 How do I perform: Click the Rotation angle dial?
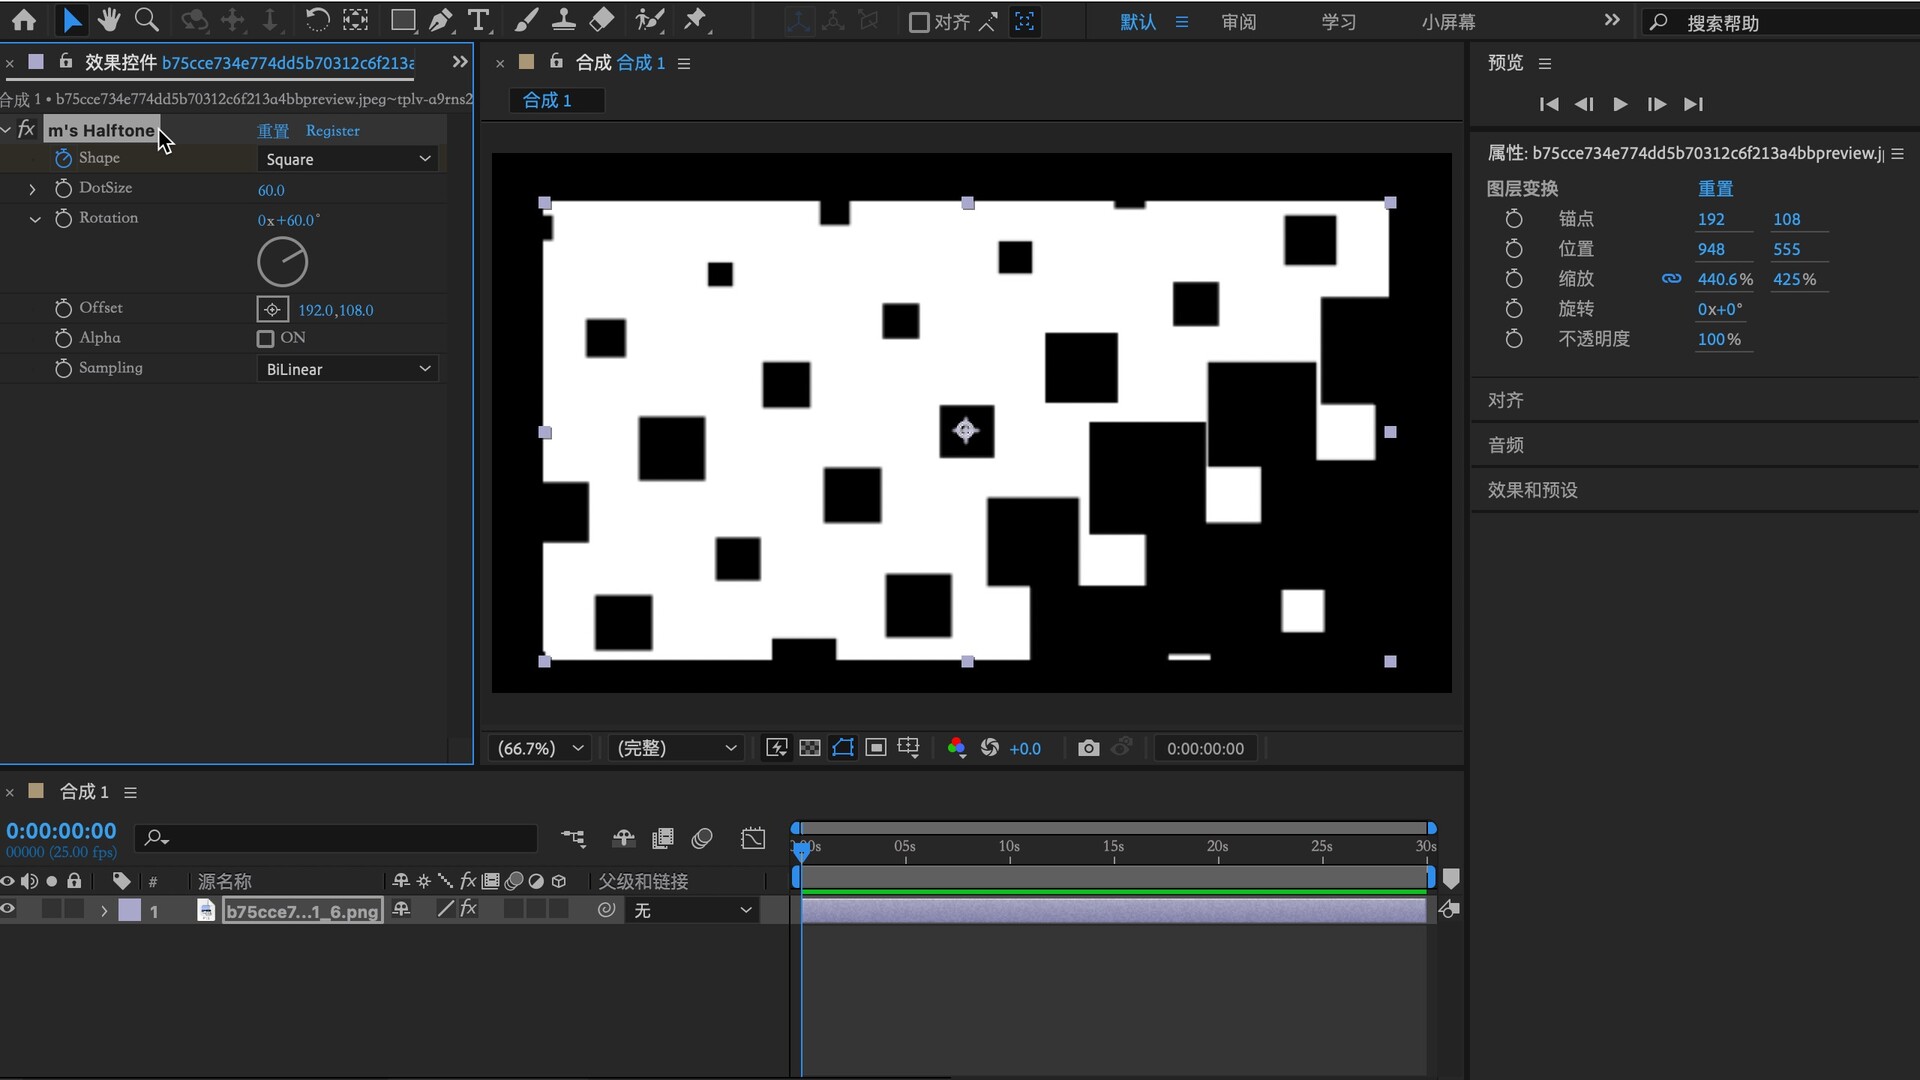(x=283, y=263)
